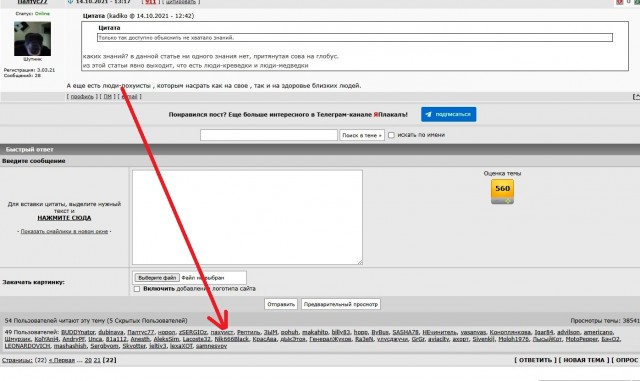
Task: Click the Поиск в теме button
Action: click(x=362, y=135)
